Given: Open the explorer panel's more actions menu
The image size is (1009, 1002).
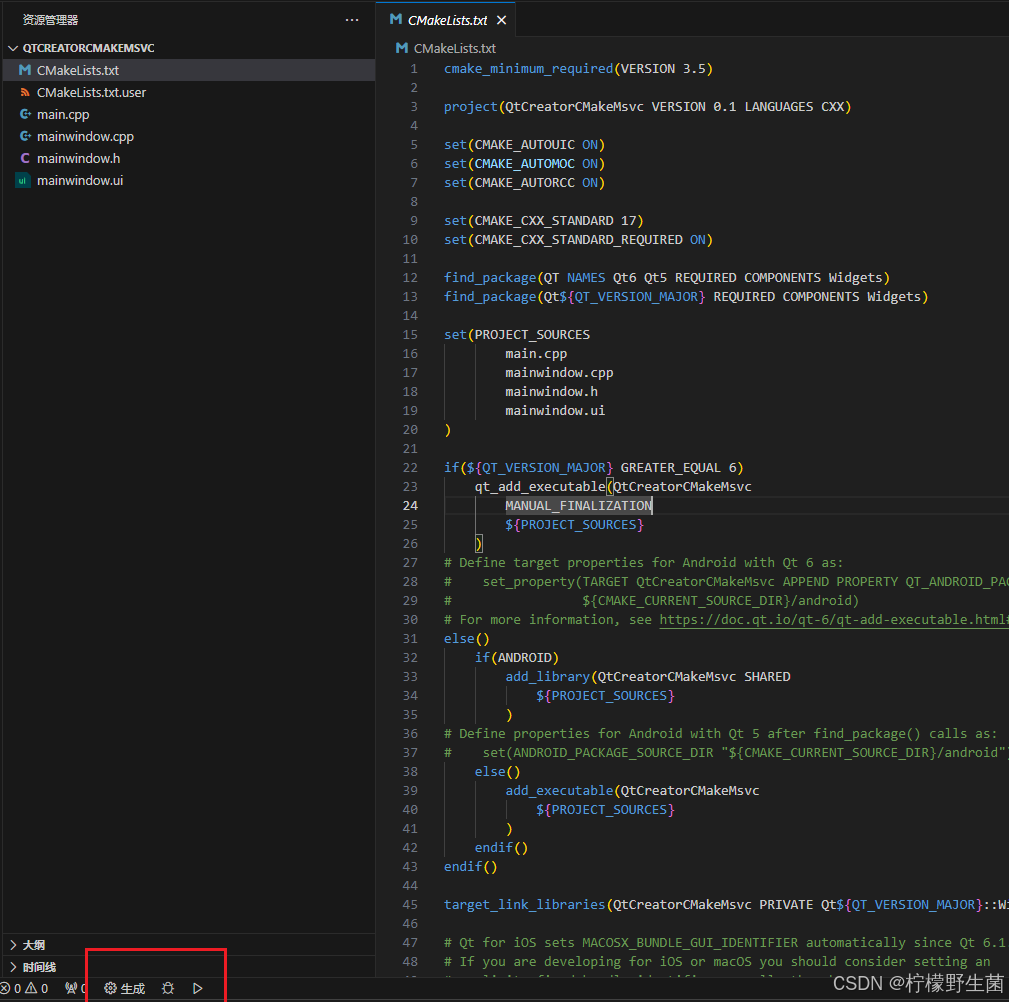Looking at the screenshot, I should click(x=351, y=20).
